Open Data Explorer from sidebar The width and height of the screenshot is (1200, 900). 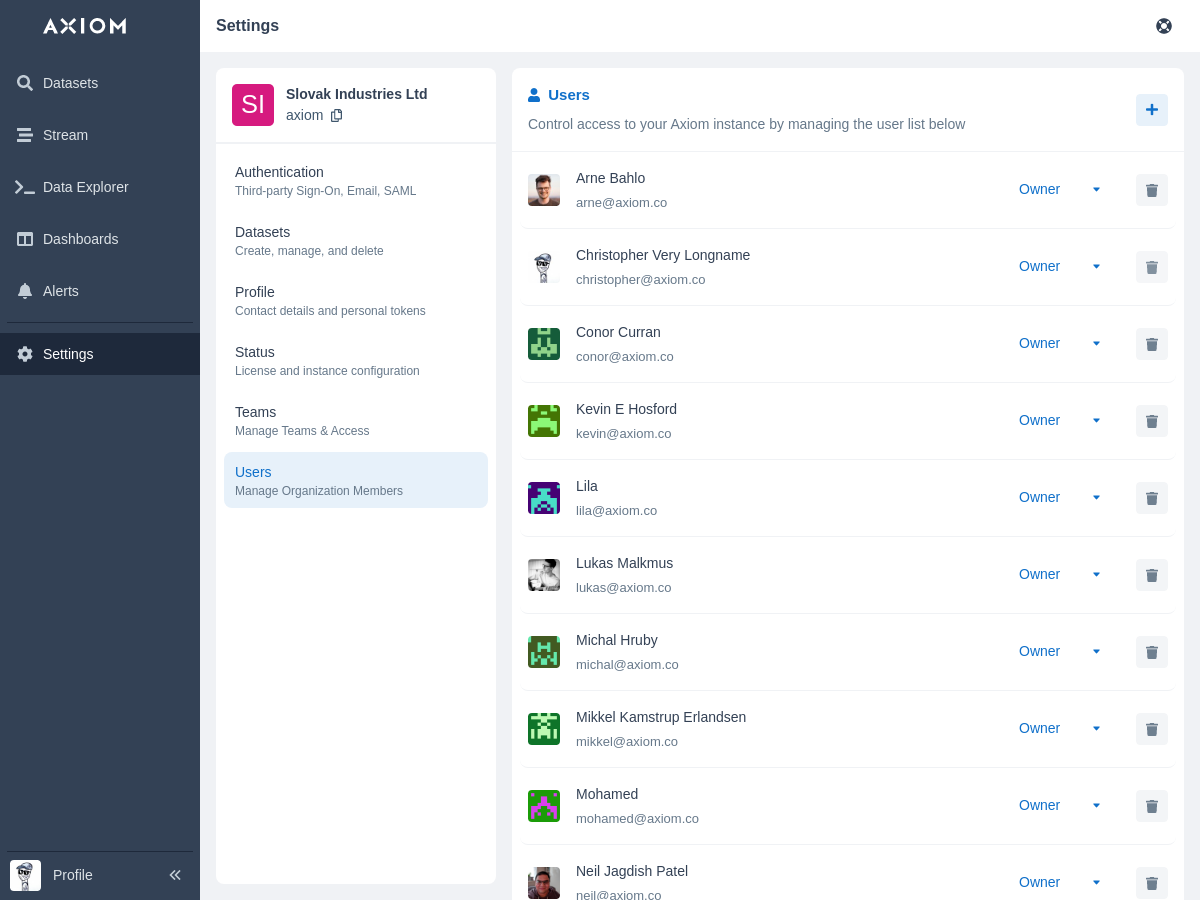pyautogui.click(x=85, y=187)
